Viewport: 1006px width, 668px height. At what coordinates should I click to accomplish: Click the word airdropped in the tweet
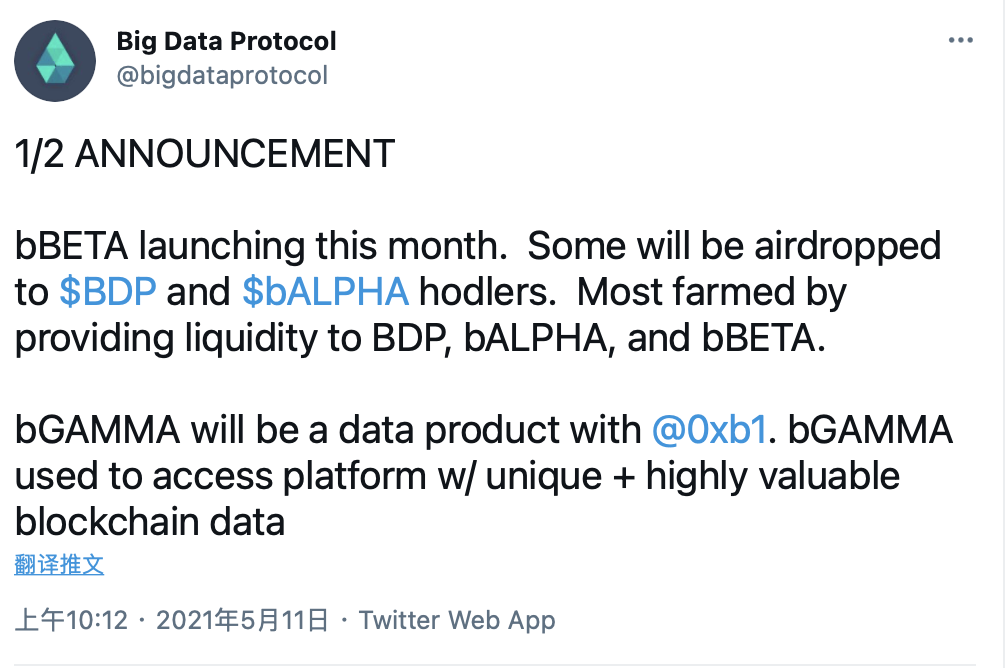848,248
